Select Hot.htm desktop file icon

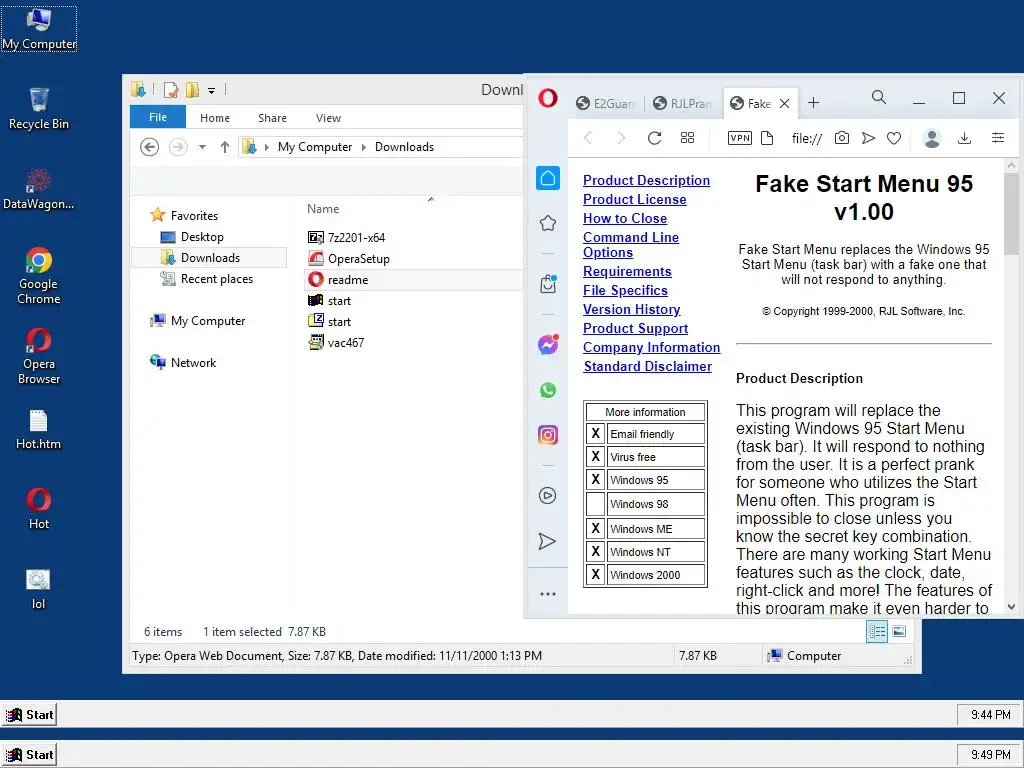click(39, 430)
